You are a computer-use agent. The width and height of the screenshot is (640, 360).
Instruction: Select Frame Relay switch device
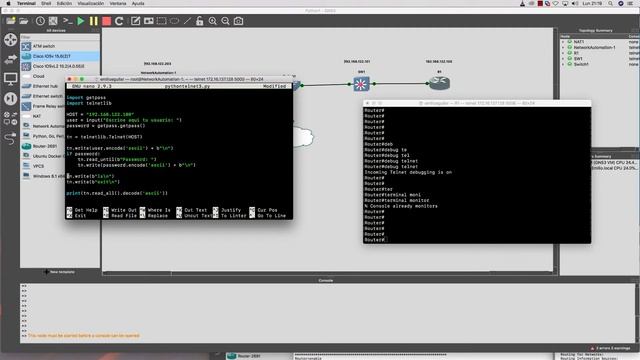(44, 106)
